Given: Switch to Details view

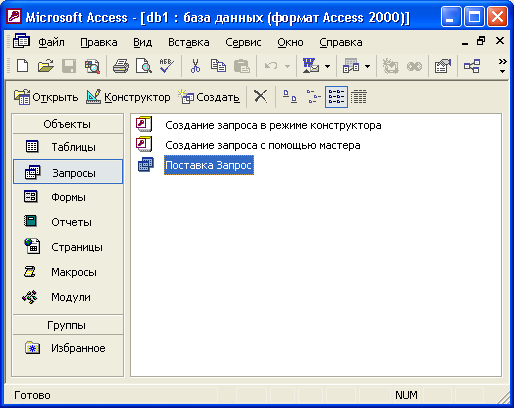Looking at the screenshot, I should [x=359, y=97].
